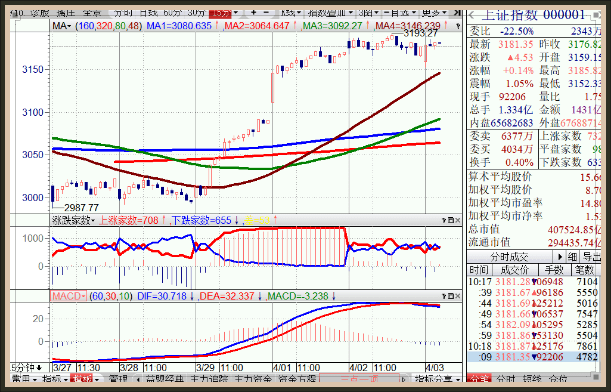Click the 细 button beside 分时成交
Image resolution: width=611 pixels, height=392 pixels.
click(x=572, y=257)
